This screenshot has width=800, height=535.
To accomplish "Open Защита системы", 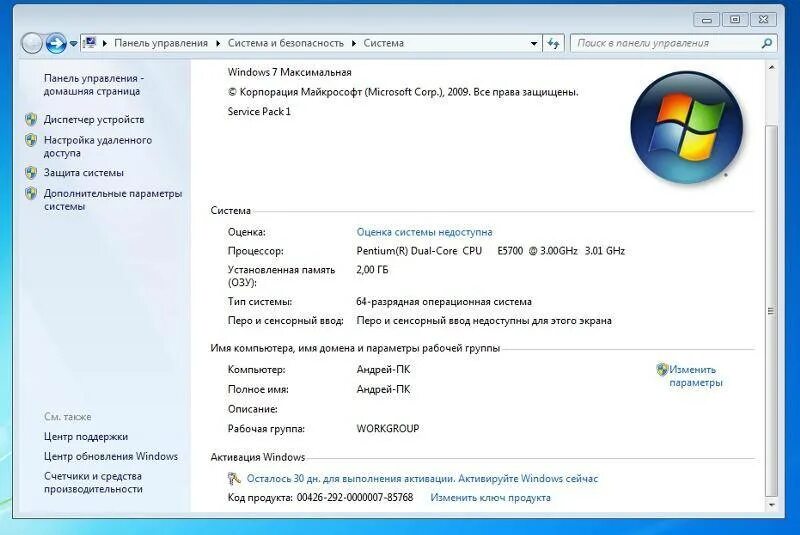I will [x=84, y=173].
